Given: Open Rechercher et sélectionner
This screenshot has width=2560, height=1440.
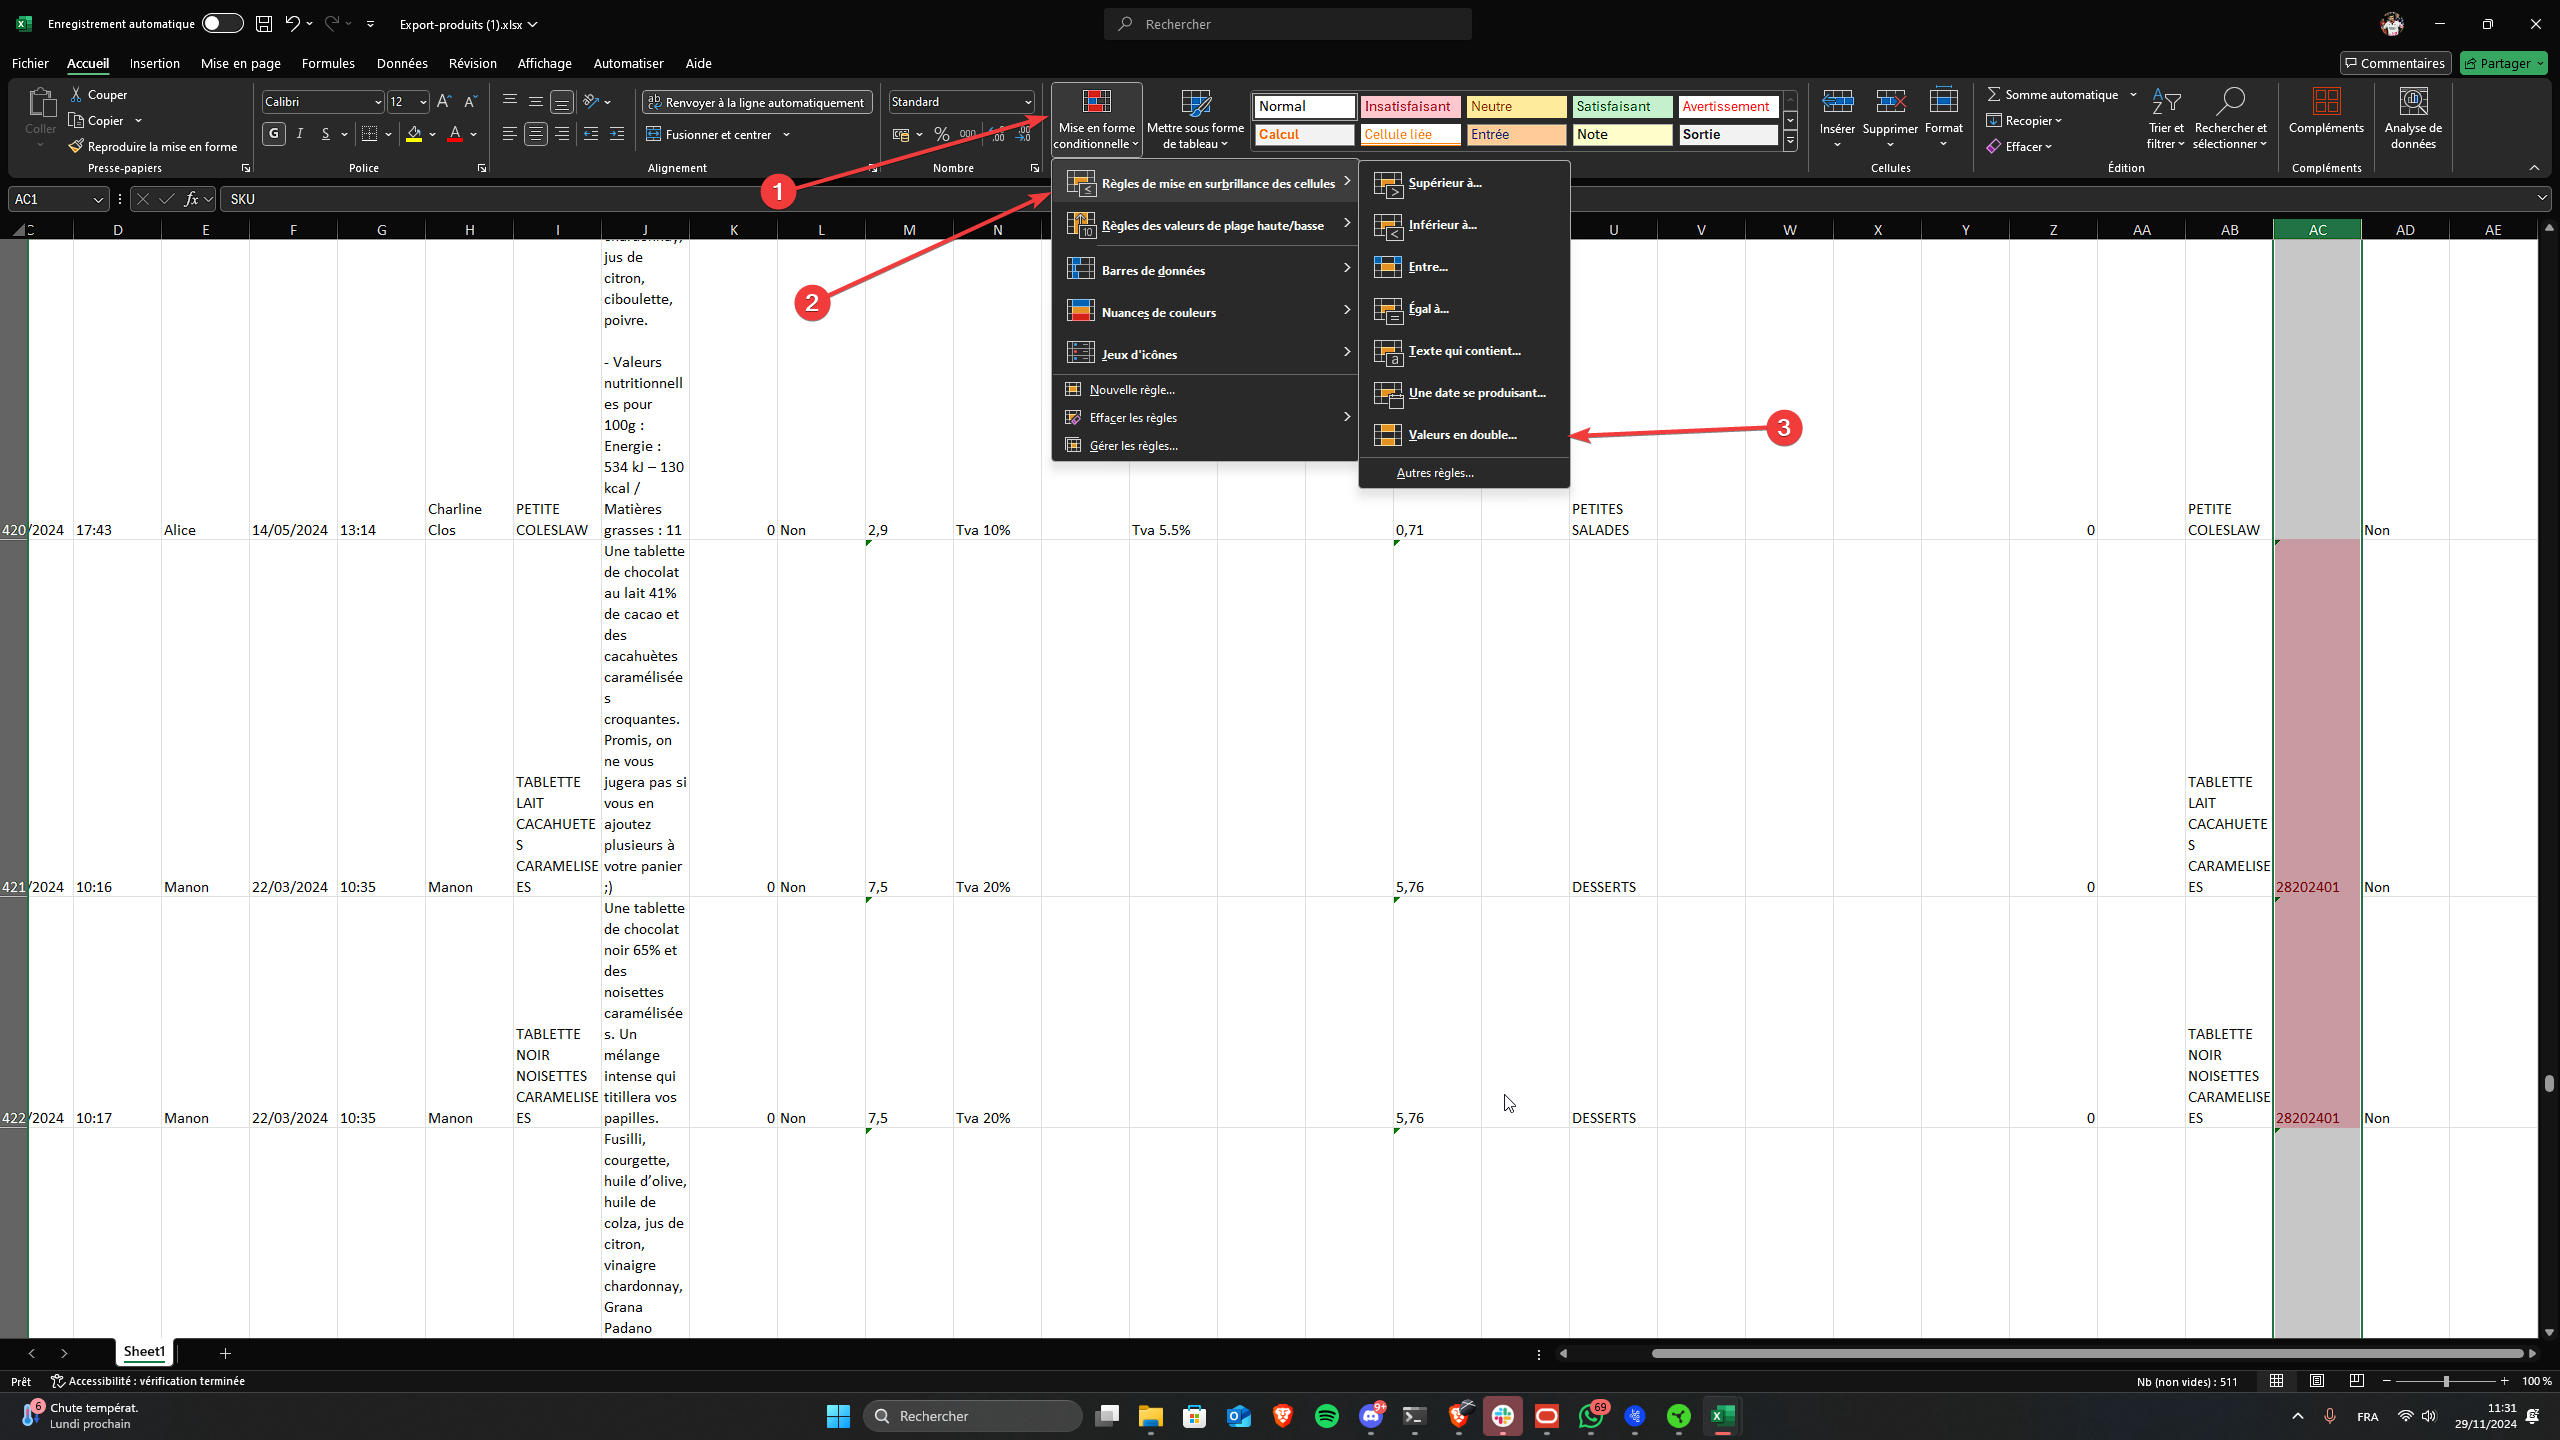Looking at the screenshot, I should tap(2231, 119).
